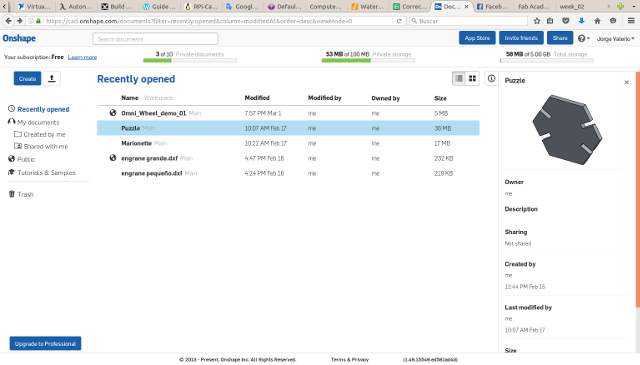Click the details panel scrollbar
The width and height of the screenshot is (640, 365).
tap(638, 190)
